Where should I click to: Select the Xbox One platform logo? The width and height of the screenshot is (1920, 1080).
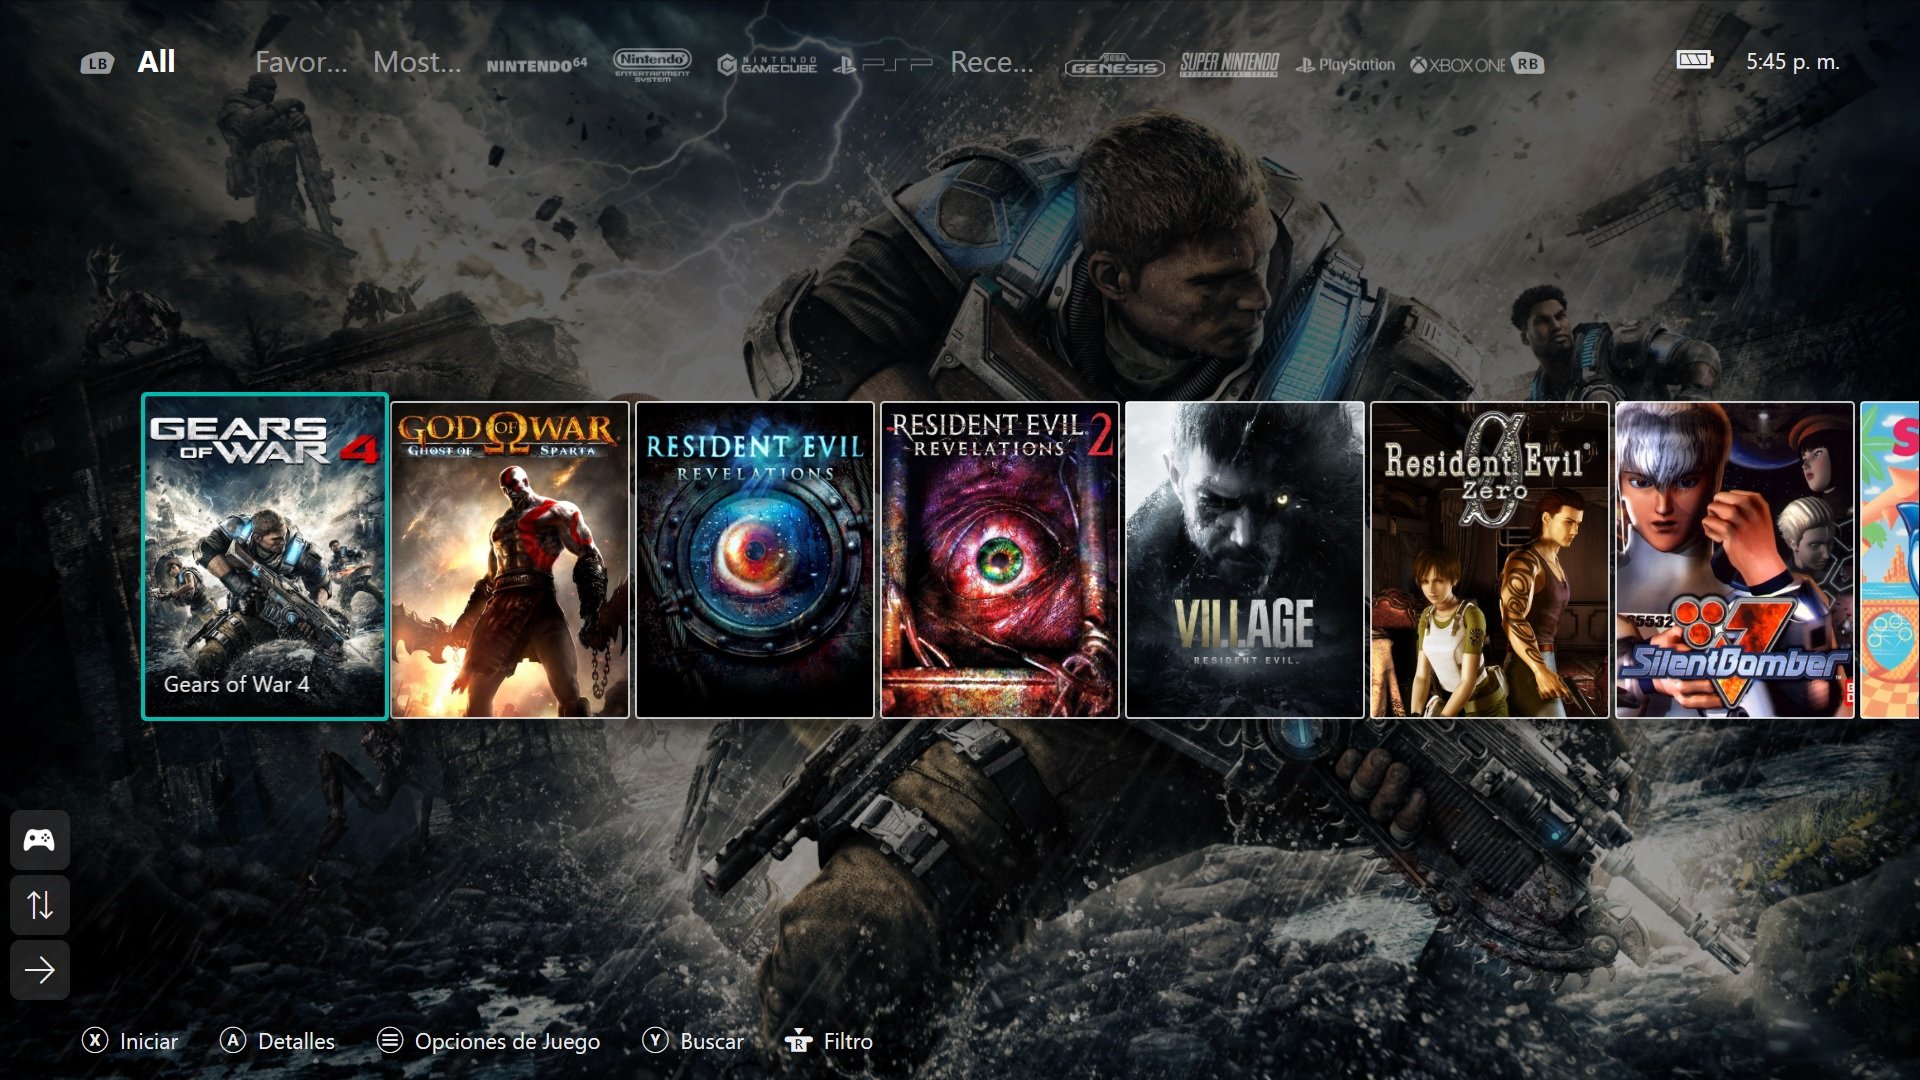pyautogui.click(x=1457, y=65)
